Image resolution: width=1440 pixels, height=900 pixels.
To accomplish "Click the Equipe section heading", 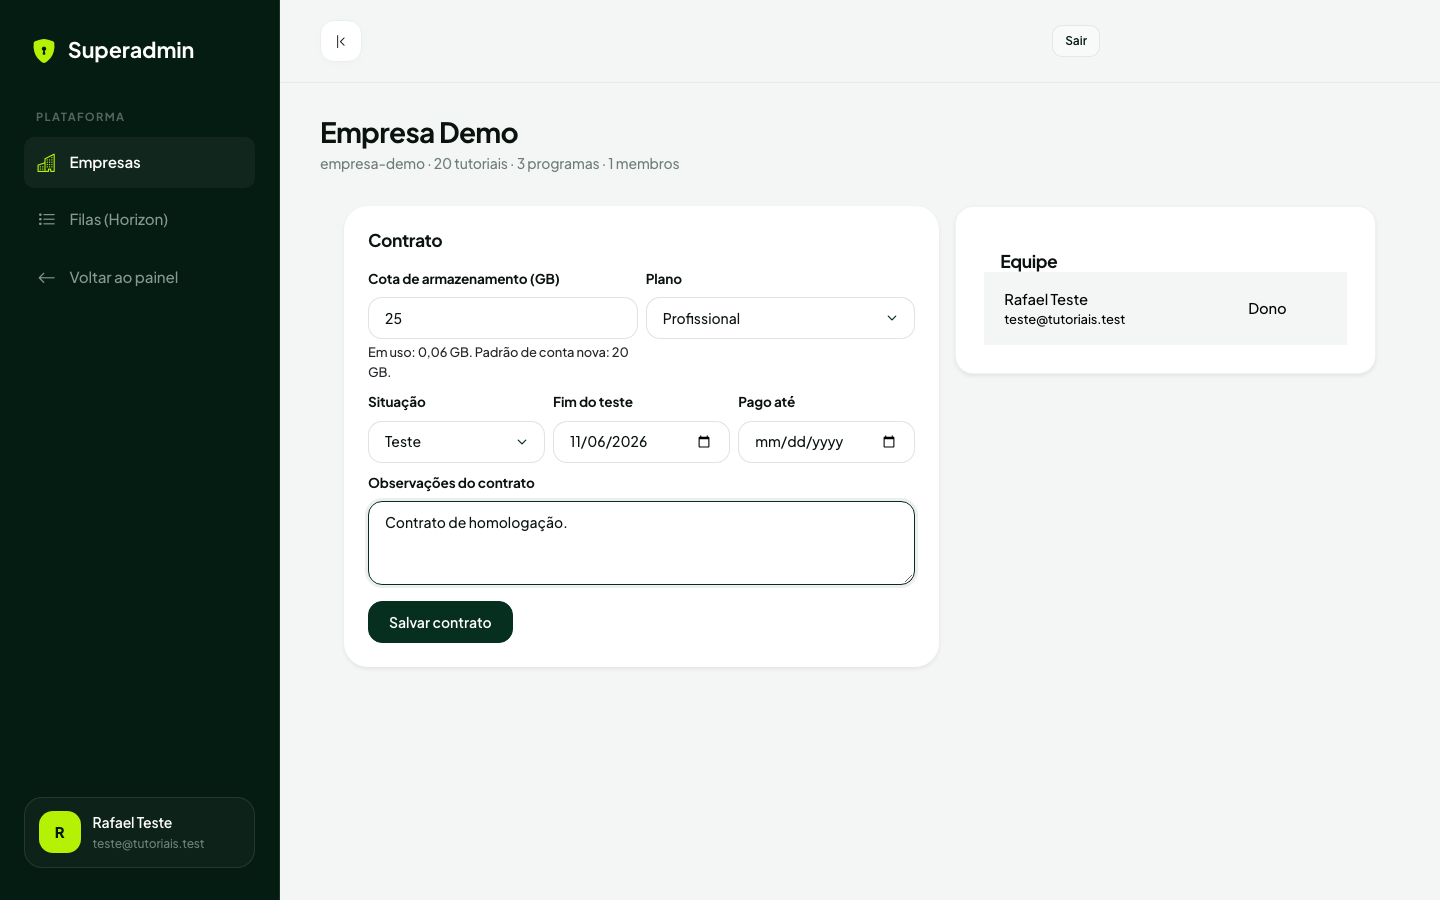I will 1029,262.
